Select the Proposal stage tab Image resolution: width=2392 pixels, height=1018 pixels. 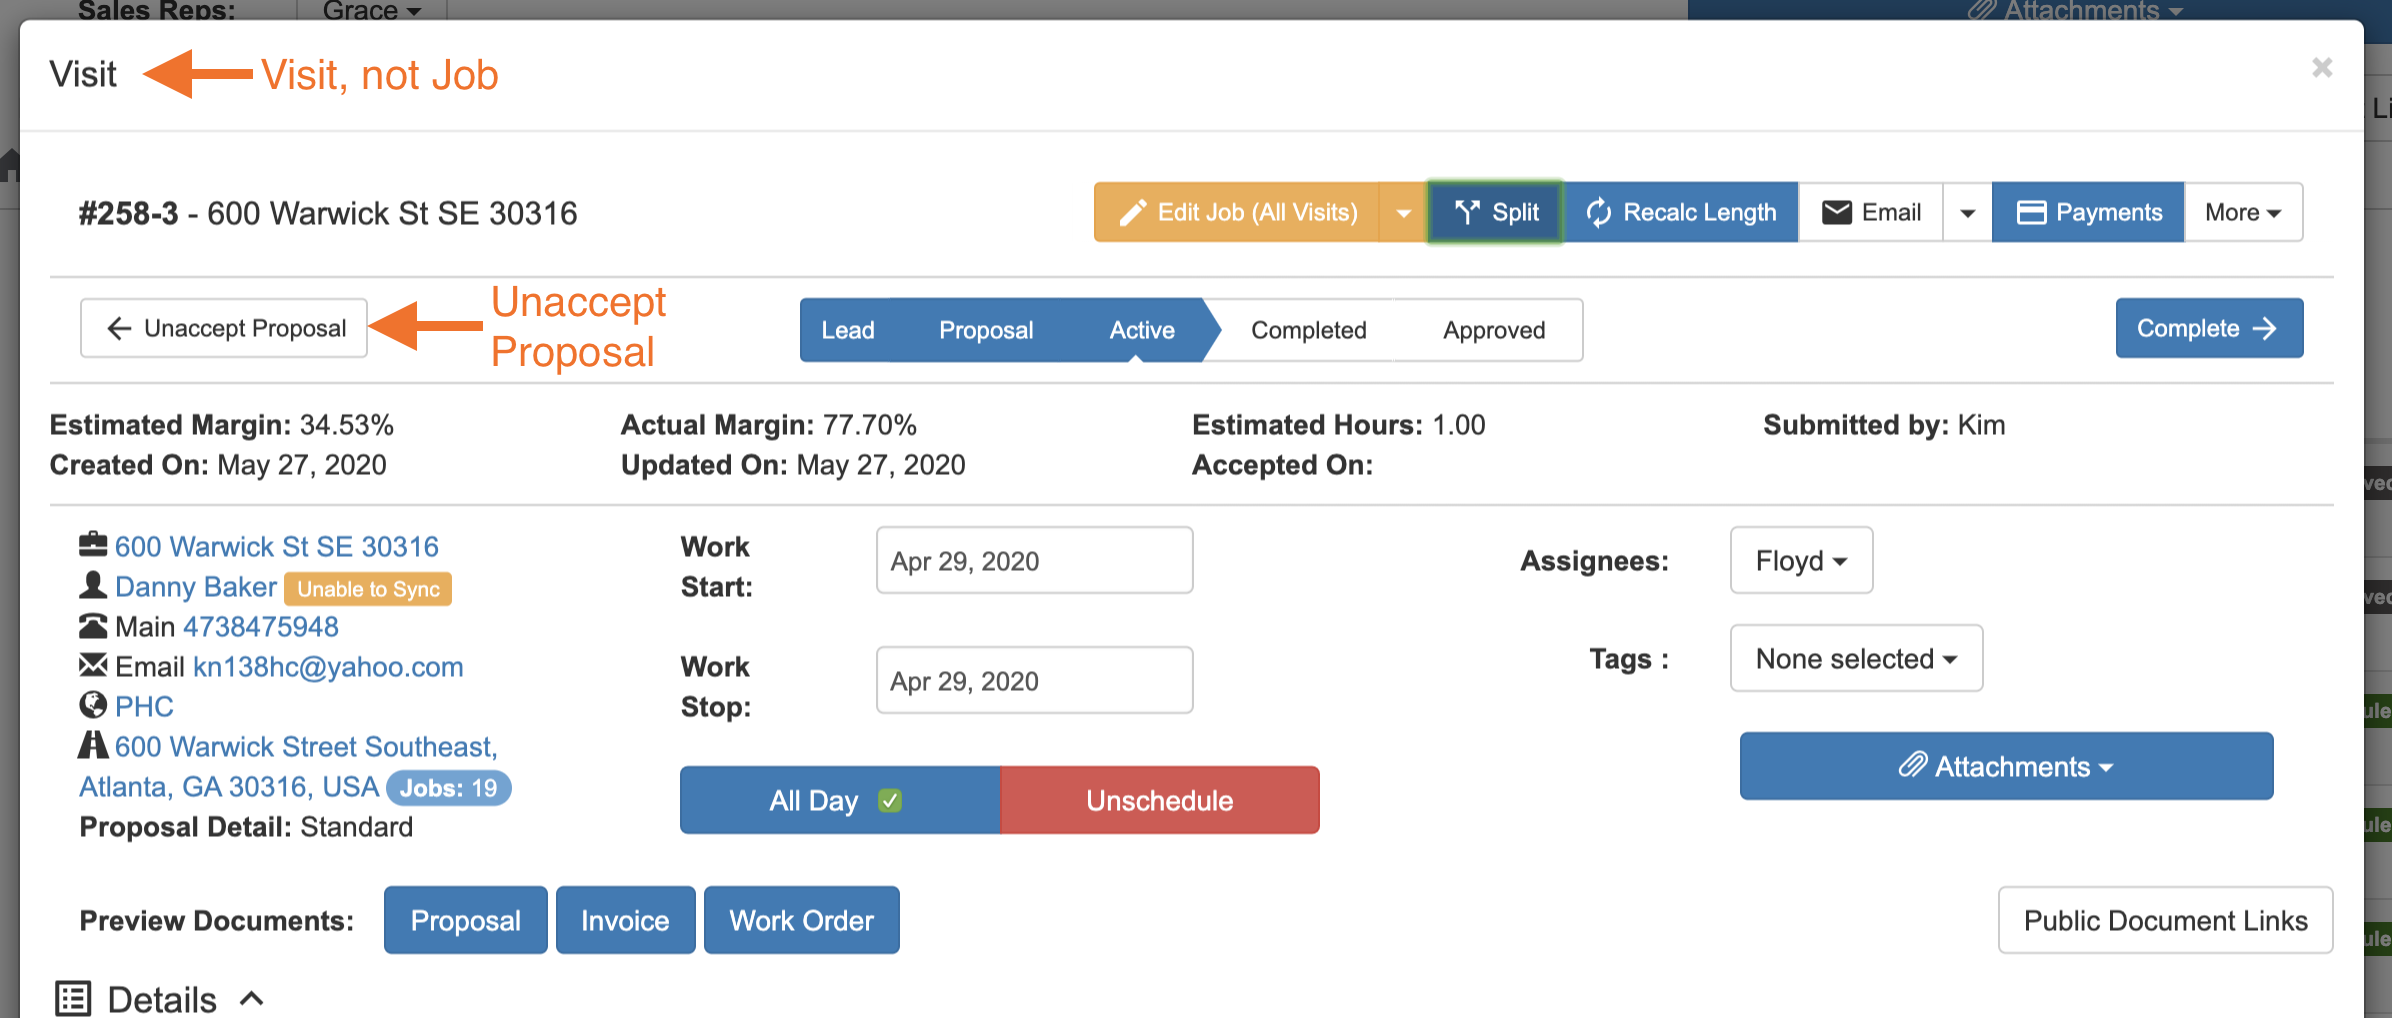tap(986, 330)
